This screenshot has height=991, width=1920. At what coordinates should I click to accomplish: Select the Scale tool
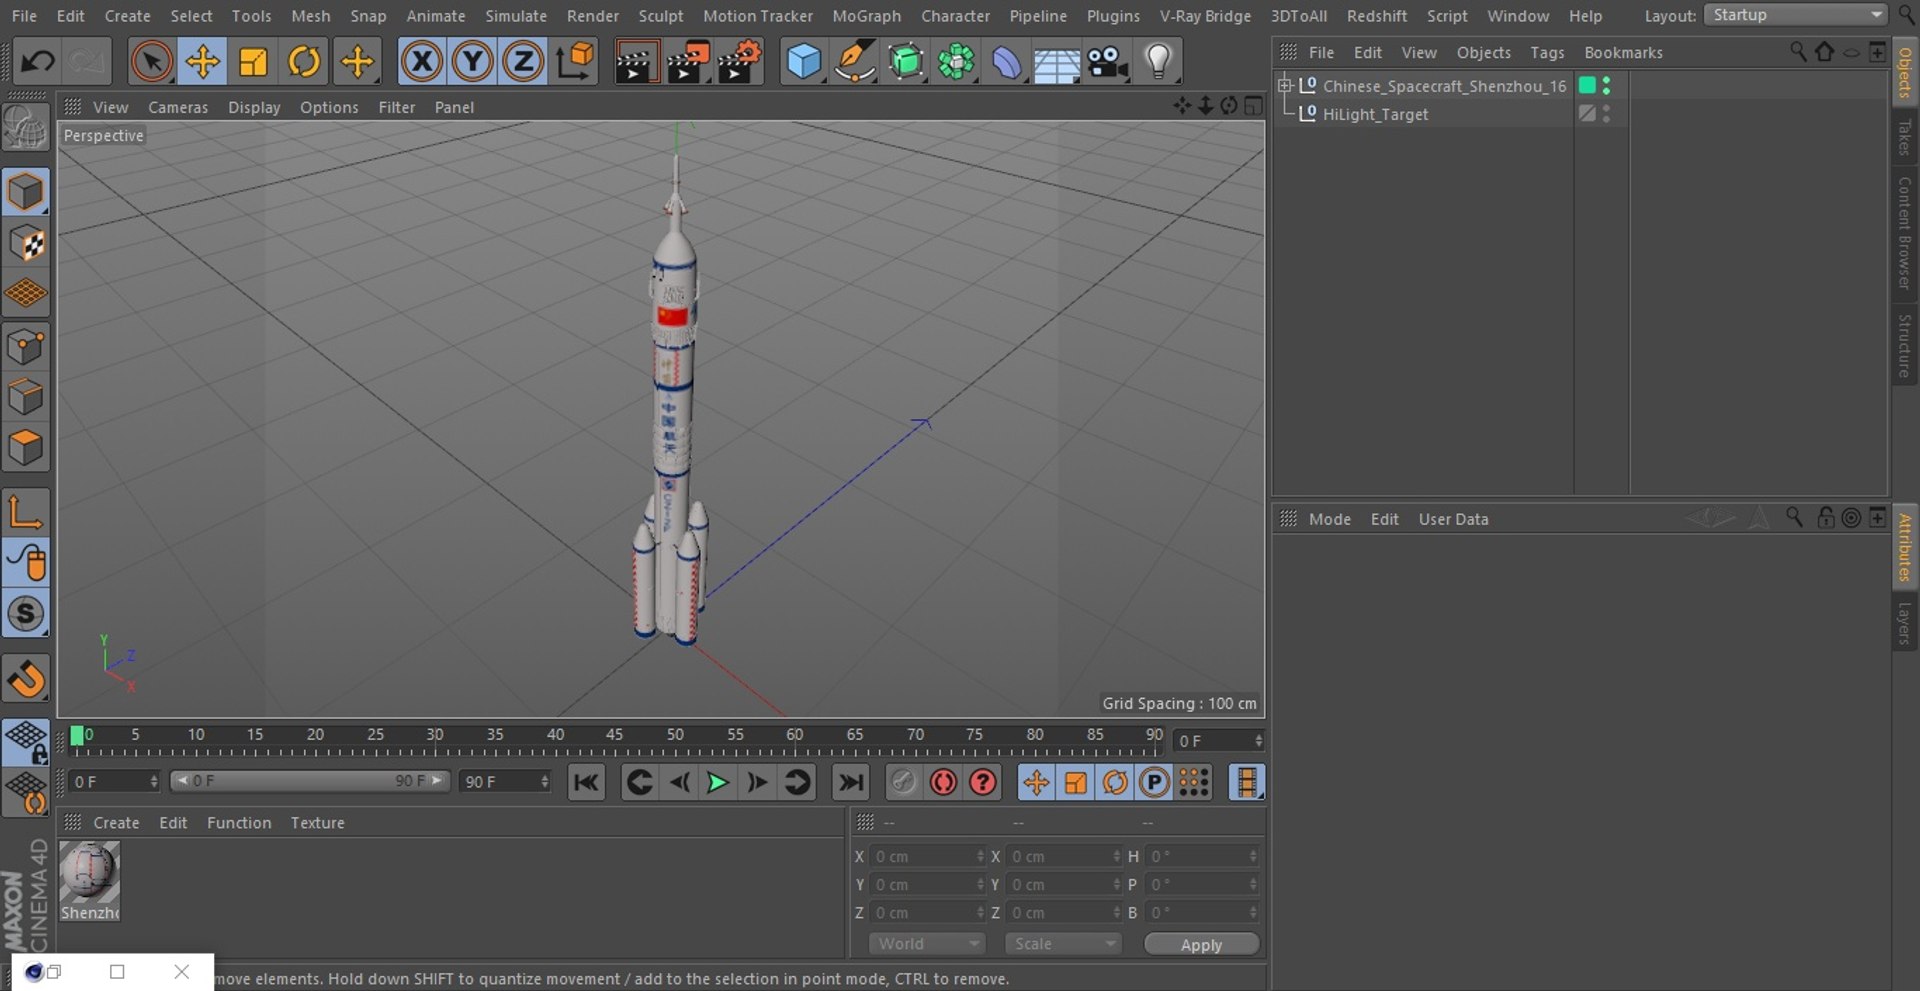click(x=253, y=62)
